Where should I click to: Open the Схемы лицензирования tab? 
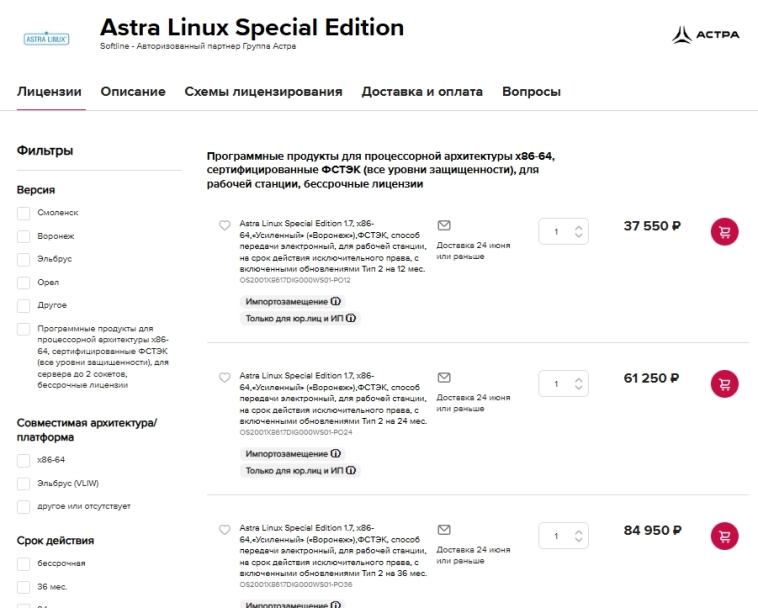click(263, 92)
